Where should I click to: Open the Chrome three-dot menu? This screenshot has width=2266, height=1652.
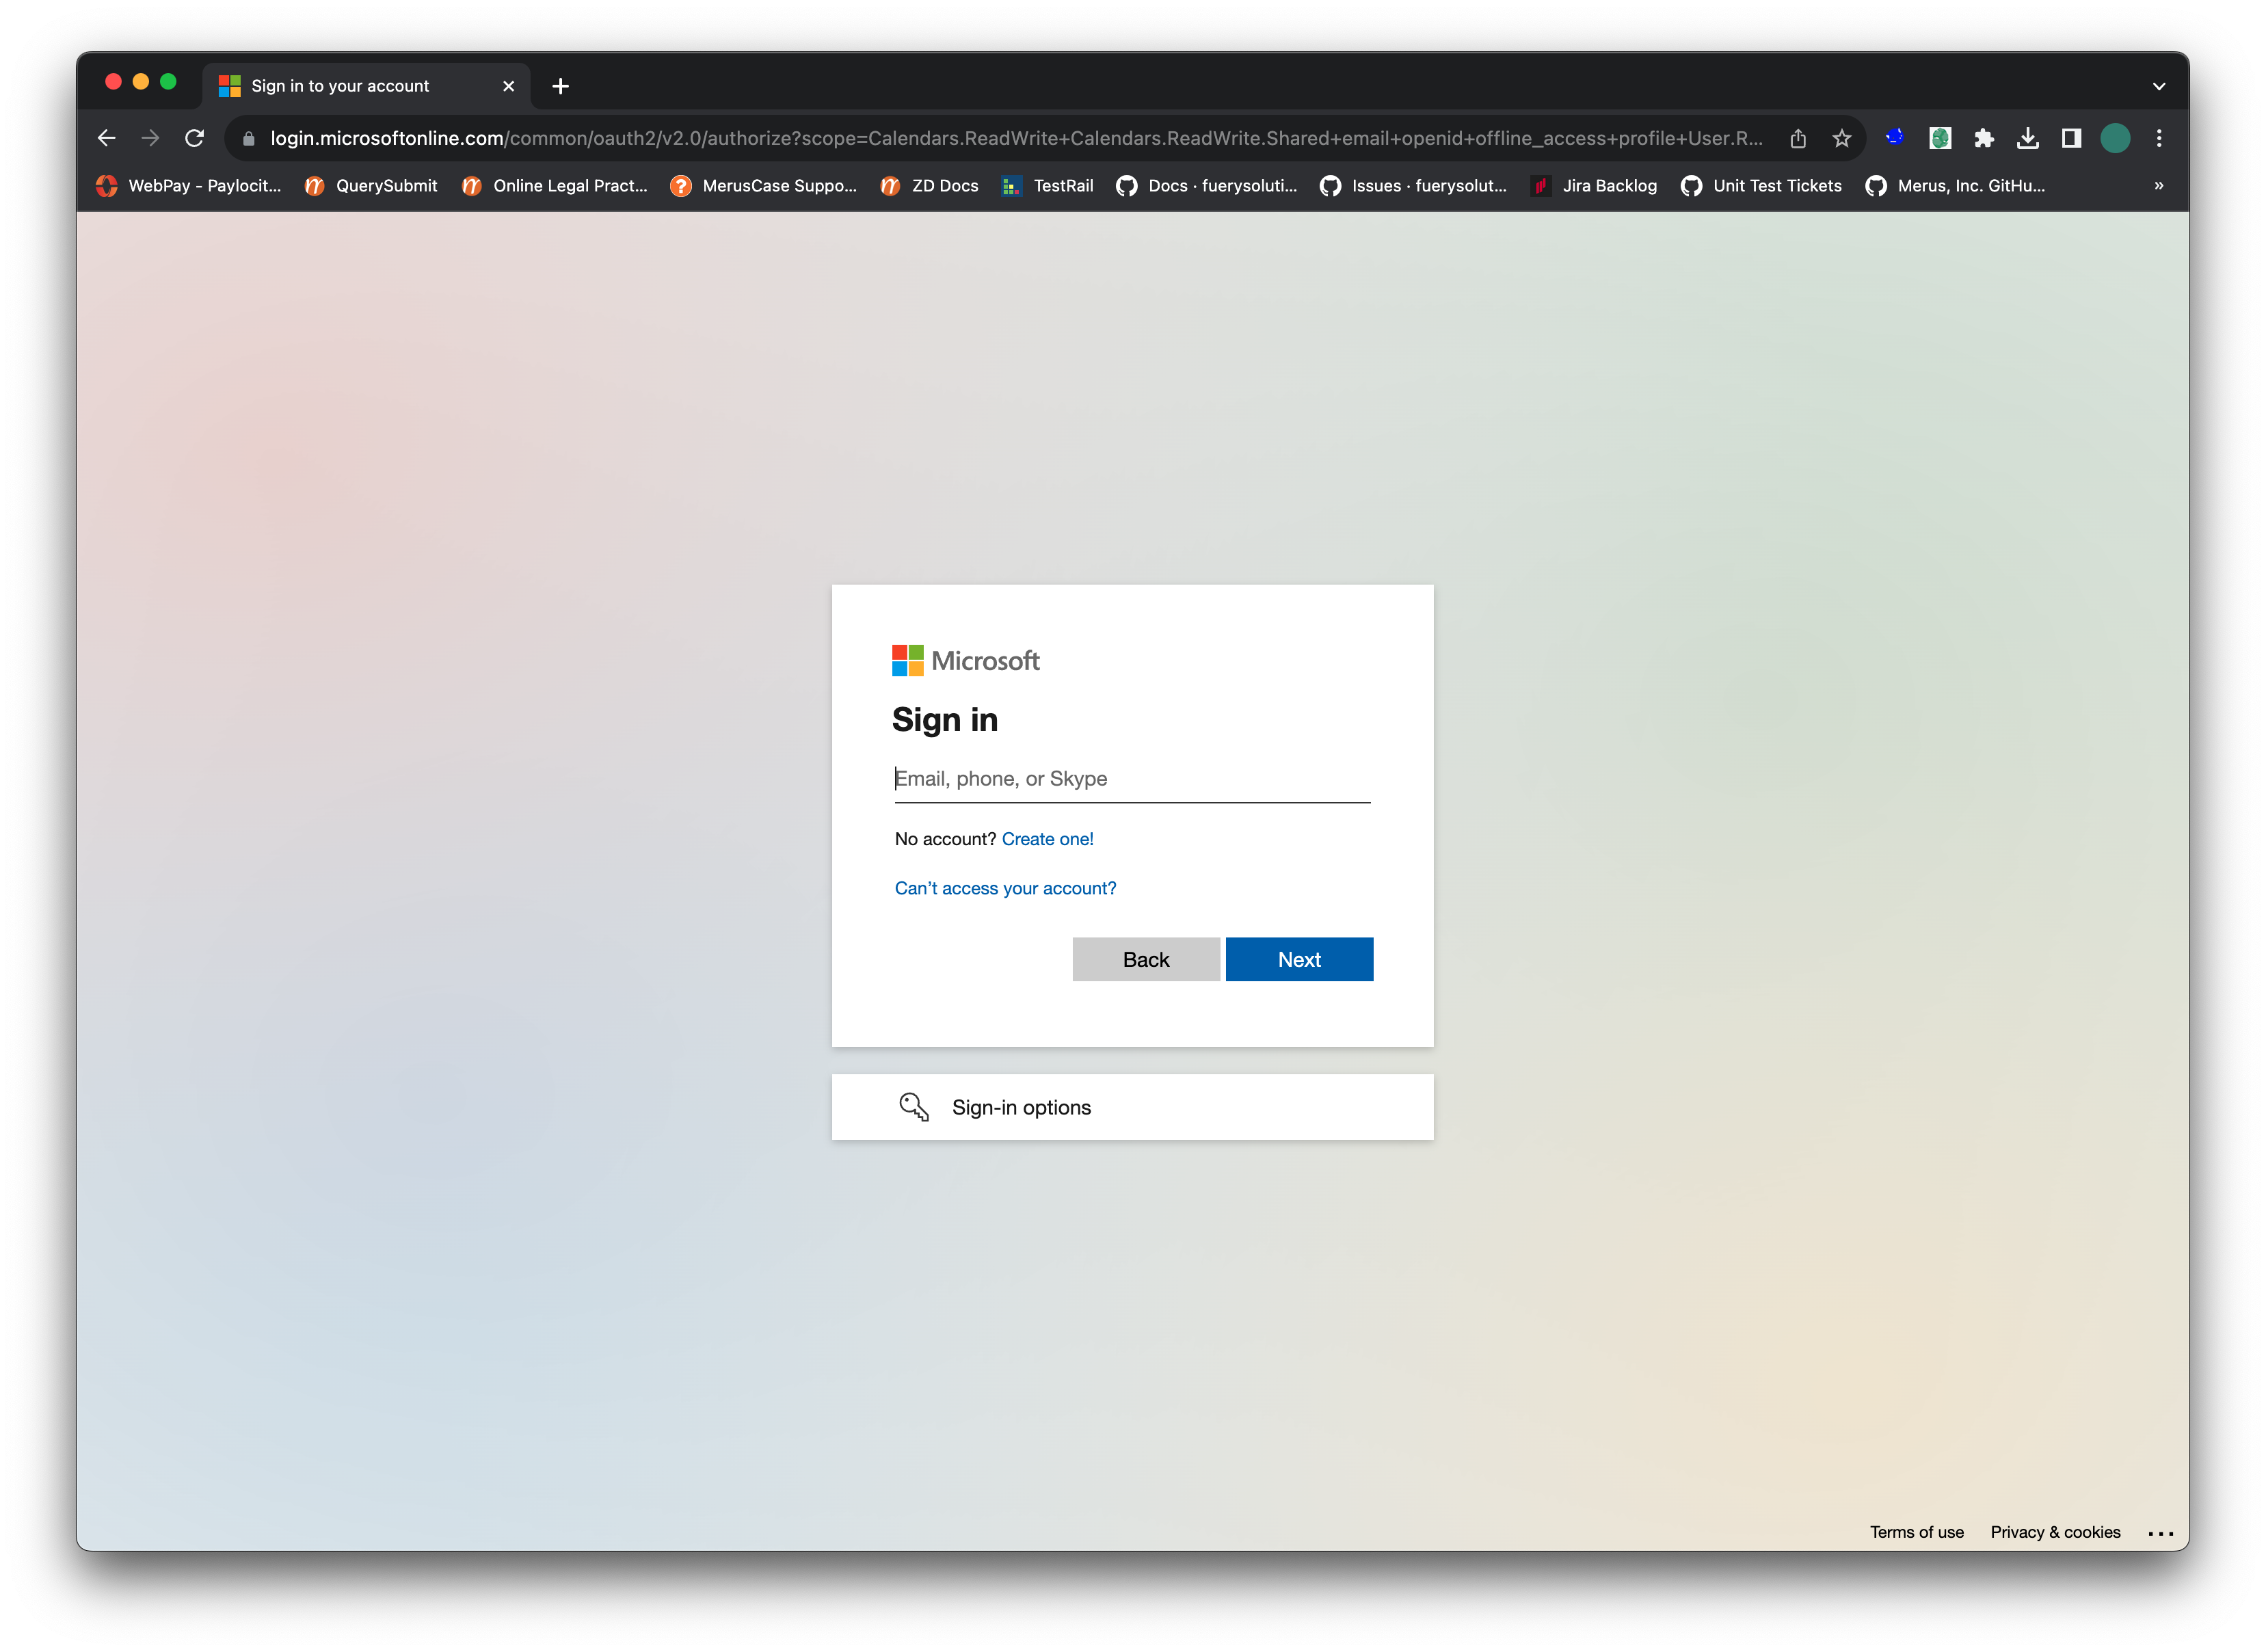click(2159, 138)
